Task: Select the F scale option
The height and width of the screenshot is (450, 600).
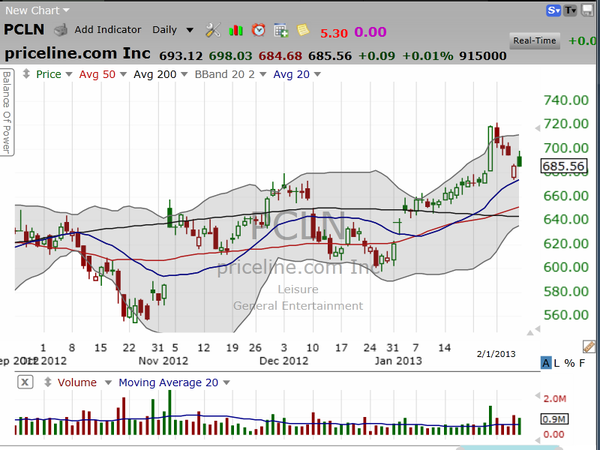Action: (x=582, y=363)
